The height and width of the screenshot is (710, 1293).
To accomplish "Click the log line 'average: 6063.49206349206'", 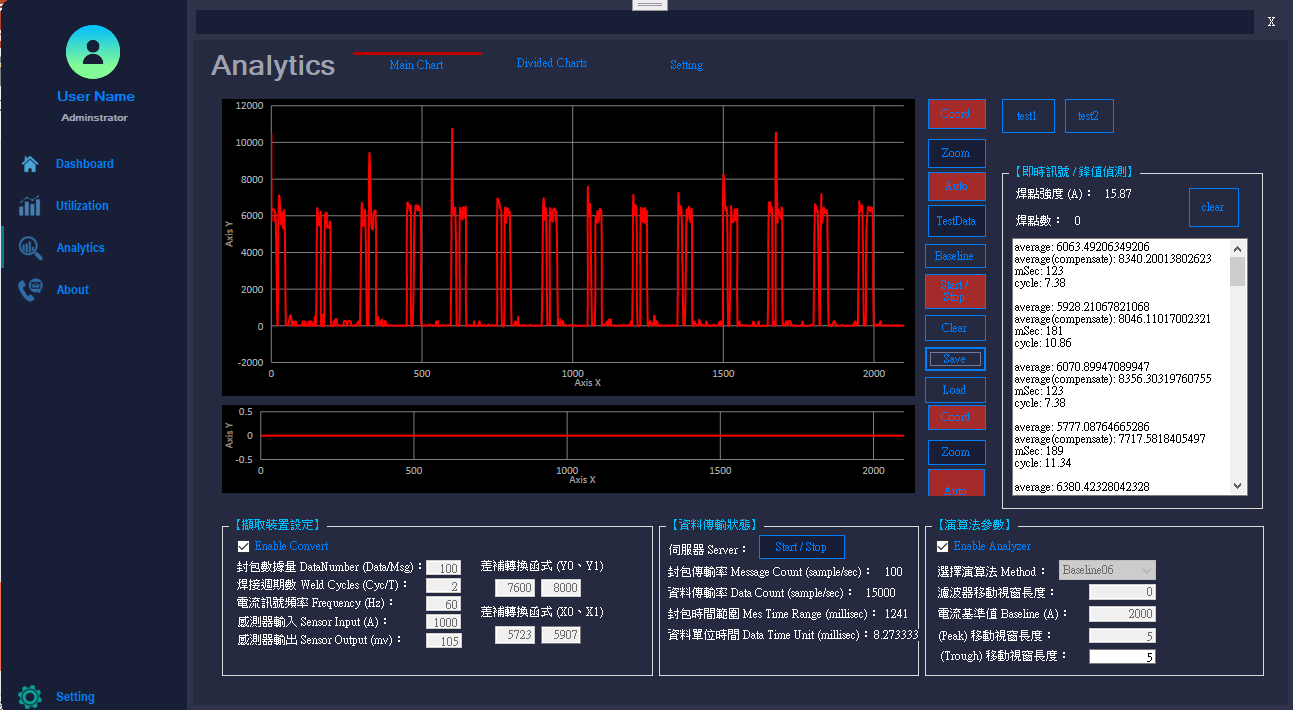I will tap(1082, 247).
